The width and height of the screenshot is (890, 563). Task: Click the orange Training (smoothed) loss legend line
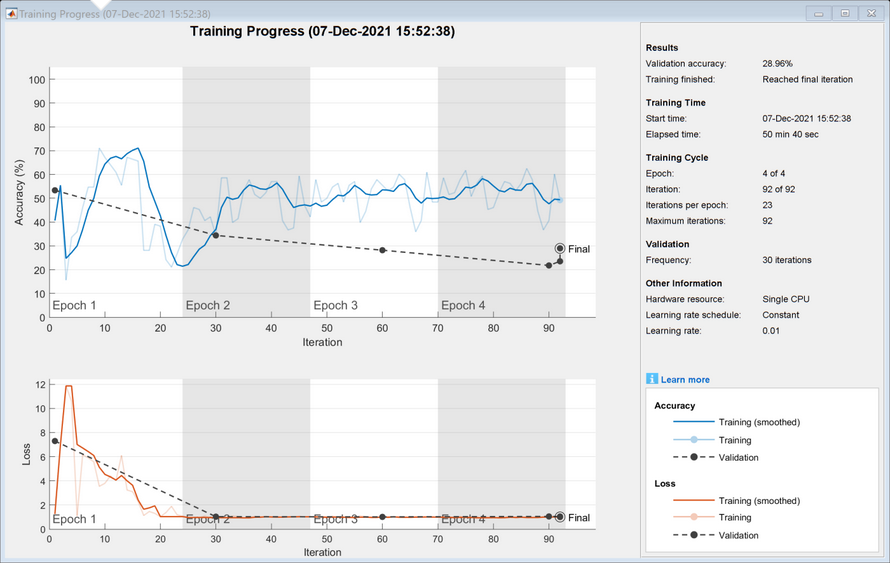tap(694, 501)
